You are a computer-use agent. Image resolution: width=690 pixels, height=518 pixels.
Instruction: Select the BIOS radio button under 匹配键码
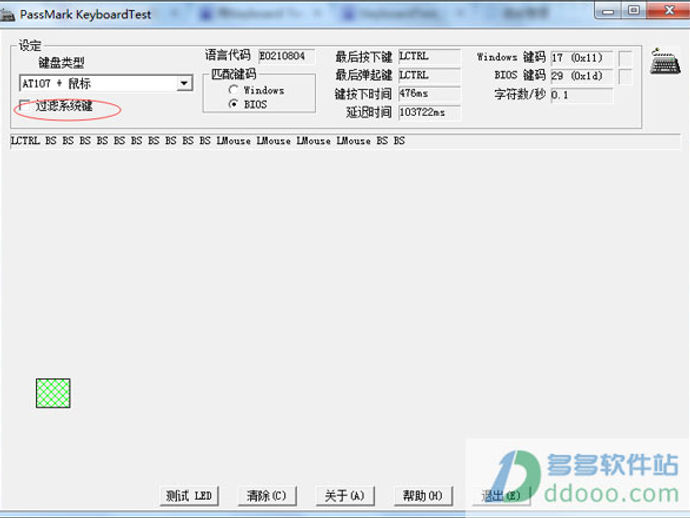click(x=234, y=104)
